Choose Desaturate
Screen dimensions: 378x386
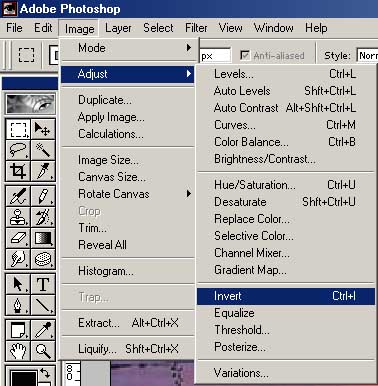tap(286, 202)
